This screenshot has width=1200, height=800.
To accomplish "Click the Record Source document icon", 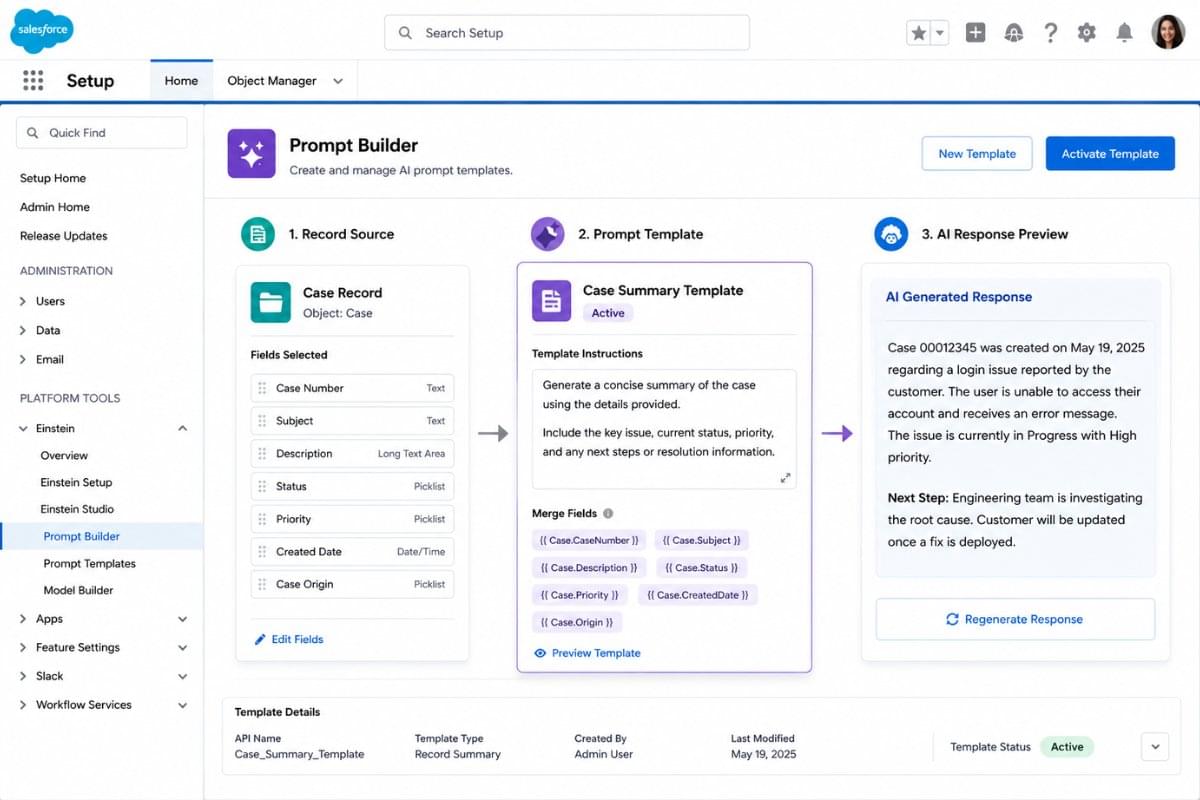I will 258,234.
